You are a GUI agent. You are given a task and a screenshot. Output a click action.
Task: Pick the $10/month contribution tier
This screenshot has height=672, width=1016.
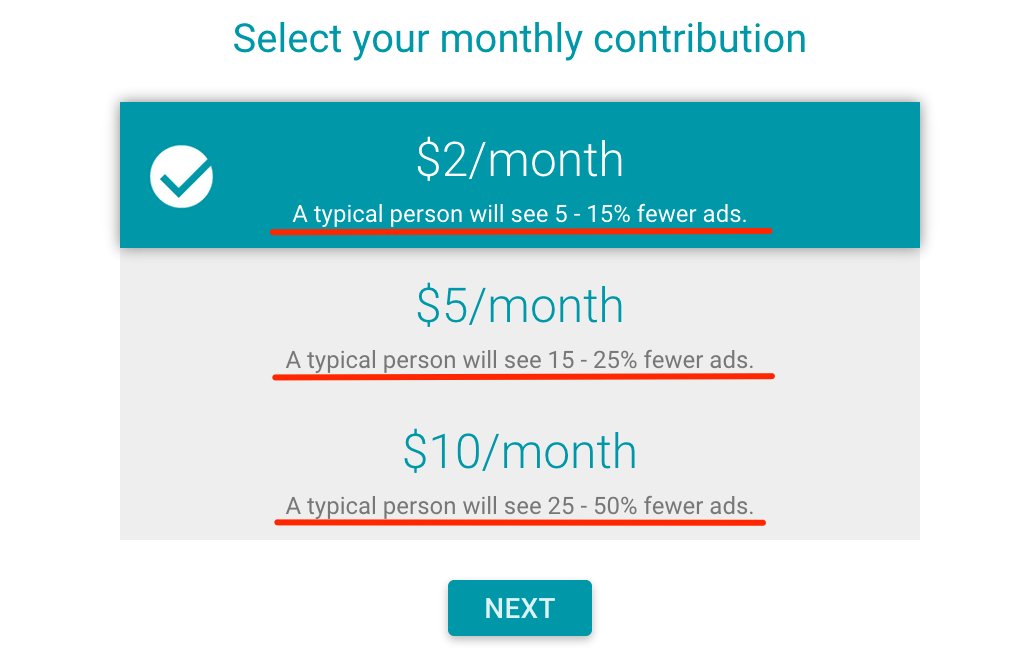519,467
